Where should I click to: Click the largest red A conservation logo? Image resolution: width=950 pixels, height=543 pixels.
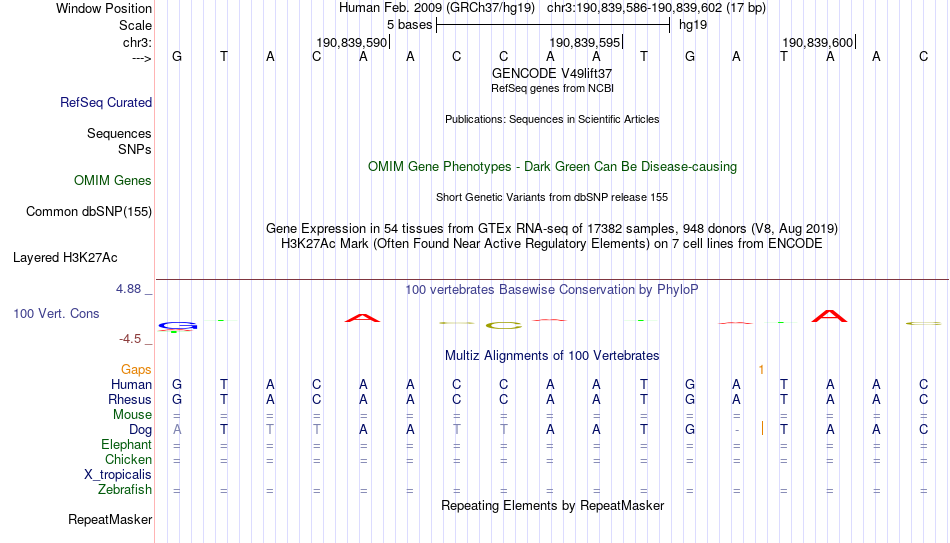pyautogui.click(x=829, y=316)
